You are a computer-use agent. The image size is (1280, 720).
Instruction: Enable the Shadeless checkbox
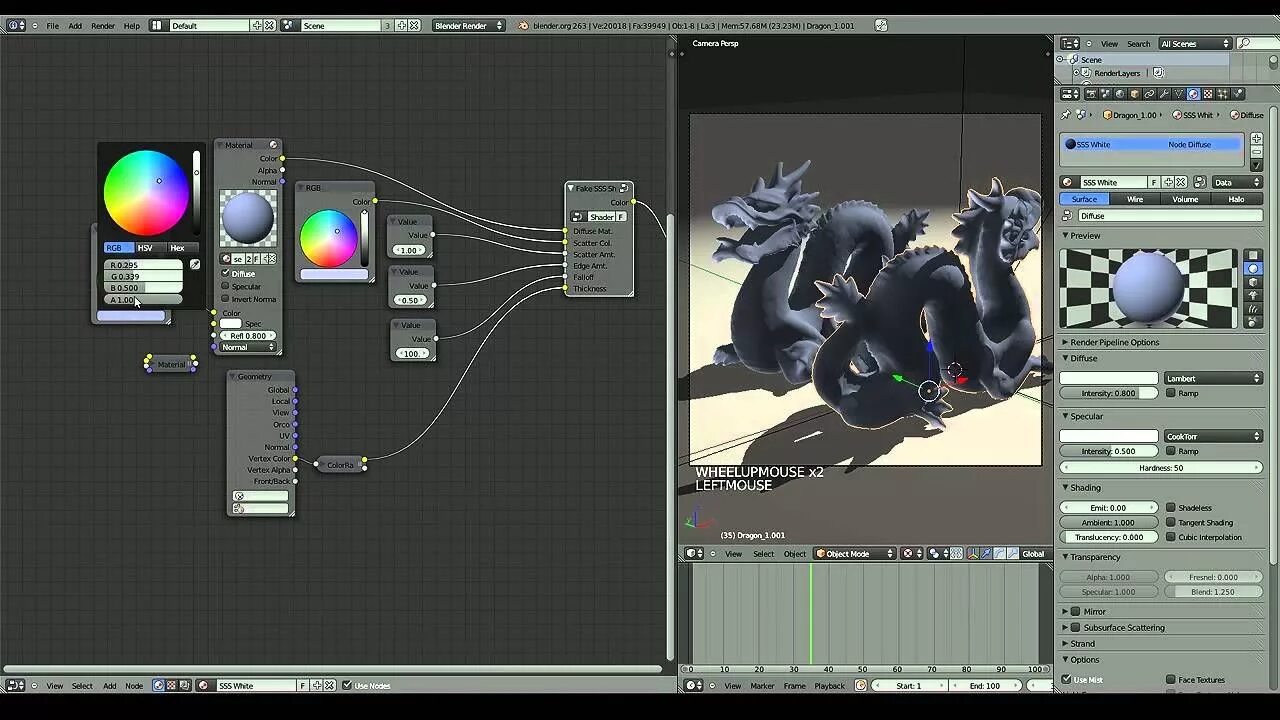1171,507
